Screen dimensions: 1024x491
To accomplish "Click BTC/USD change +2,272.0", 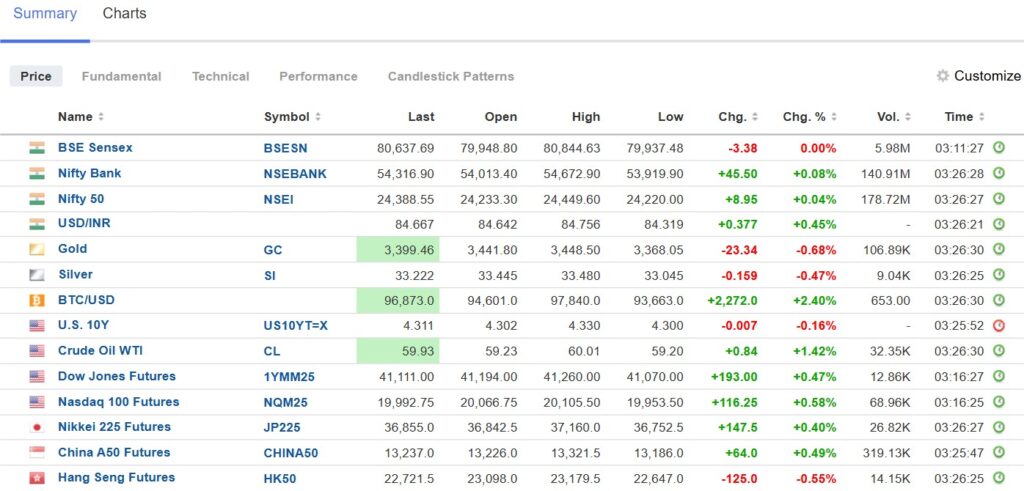I will tap(732, 300).
